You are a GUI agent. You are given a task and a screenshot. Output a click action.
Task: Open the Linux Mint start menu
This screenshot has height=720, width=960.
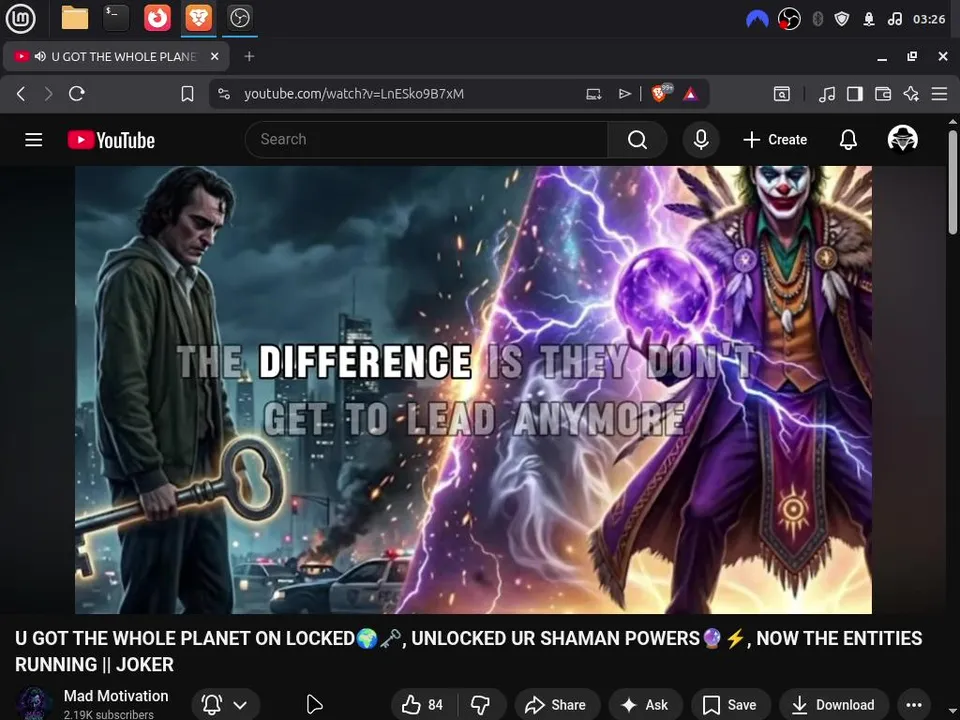(20, 18)
